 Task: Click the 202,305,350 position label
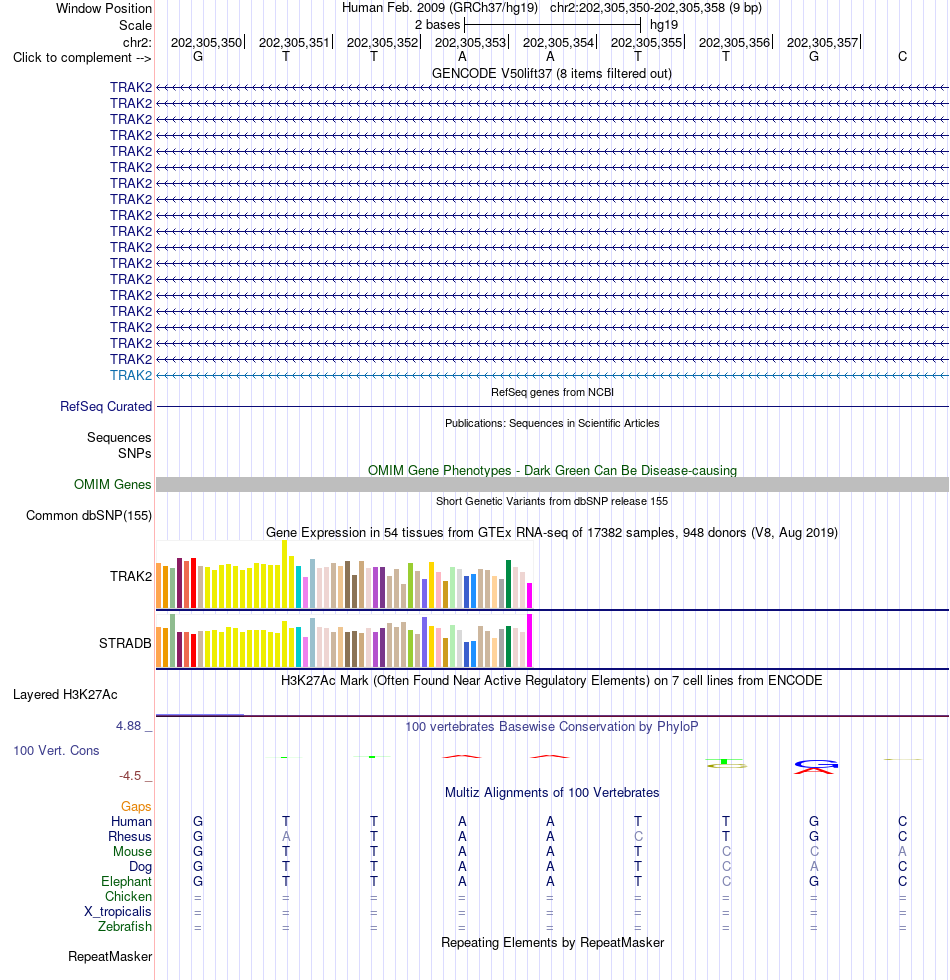tap(206, 42)
